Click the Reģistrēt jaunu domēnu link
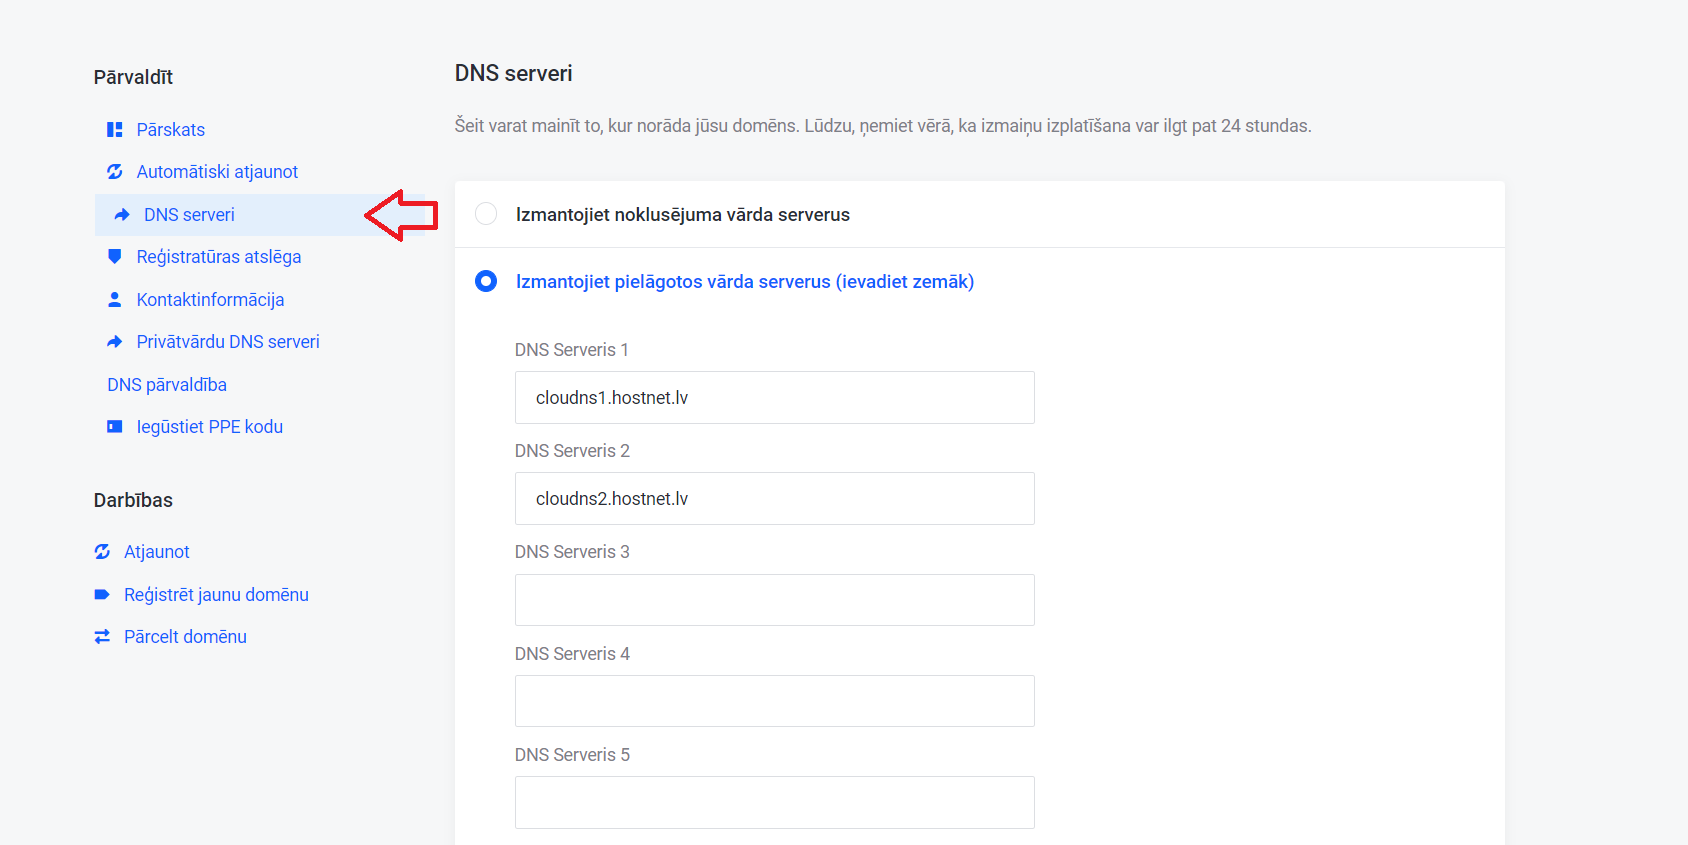The width and height of the screenshot is (1688, 845). [216, 595]
